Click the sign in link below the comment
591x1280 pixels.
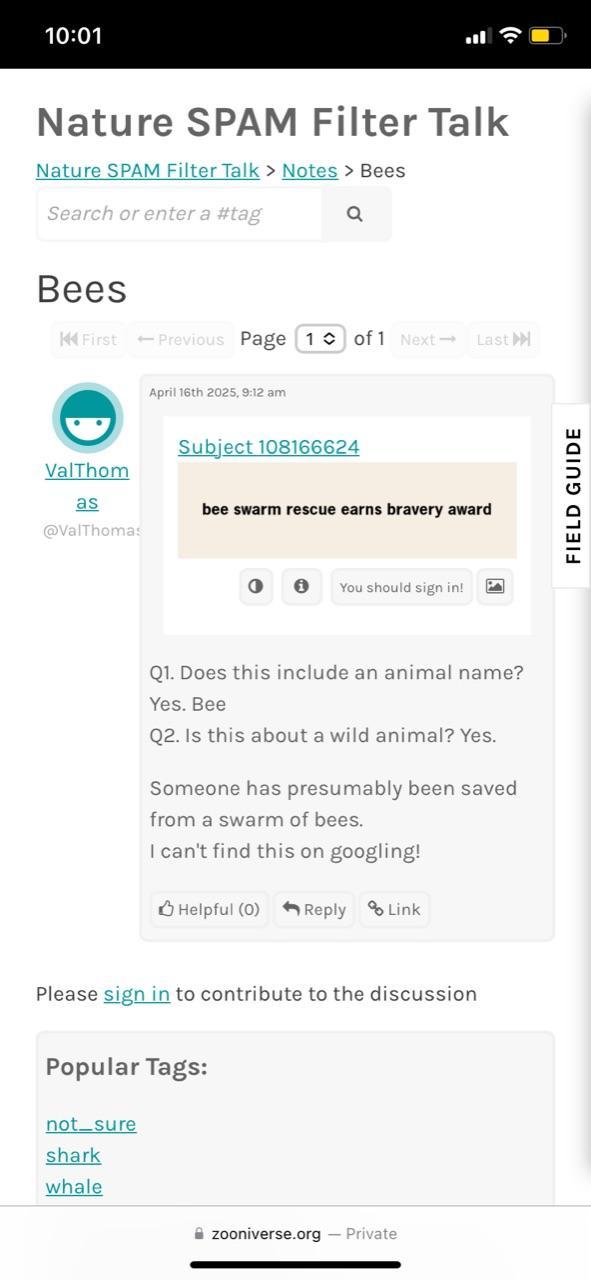137,994
